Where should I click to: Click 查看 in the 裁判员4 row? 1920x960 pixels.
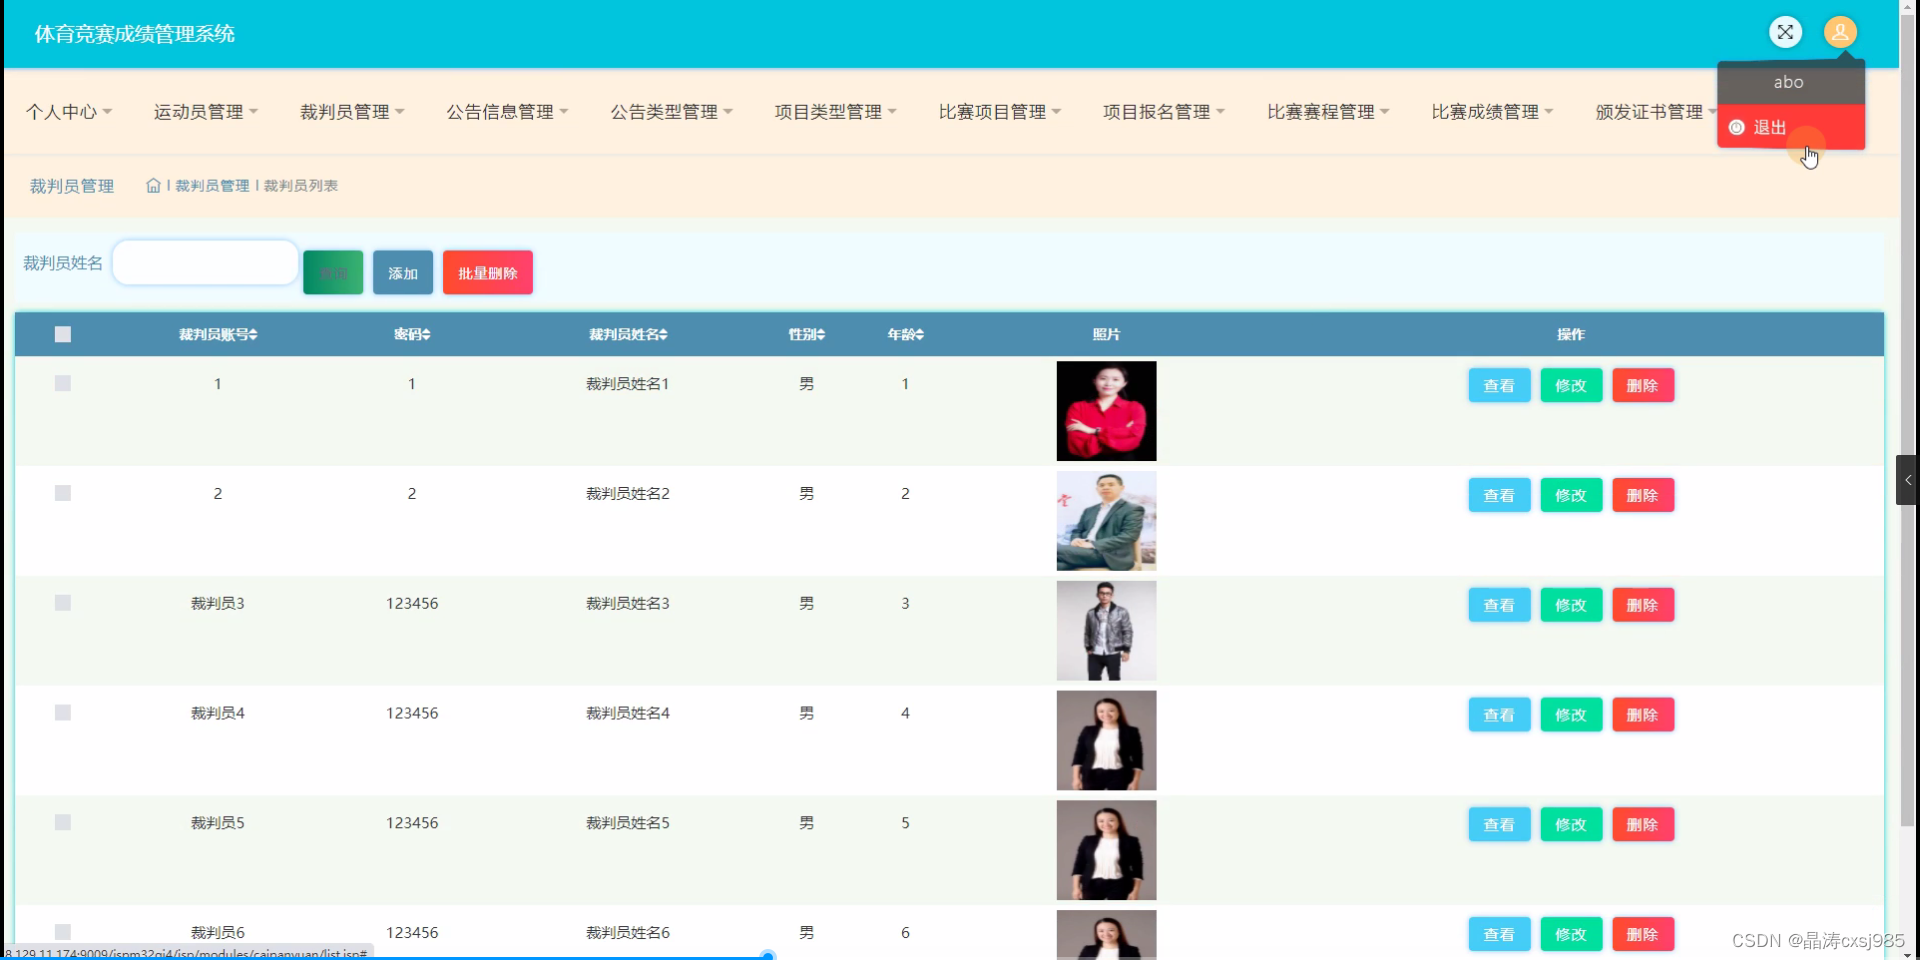(x=1499, y=715)
